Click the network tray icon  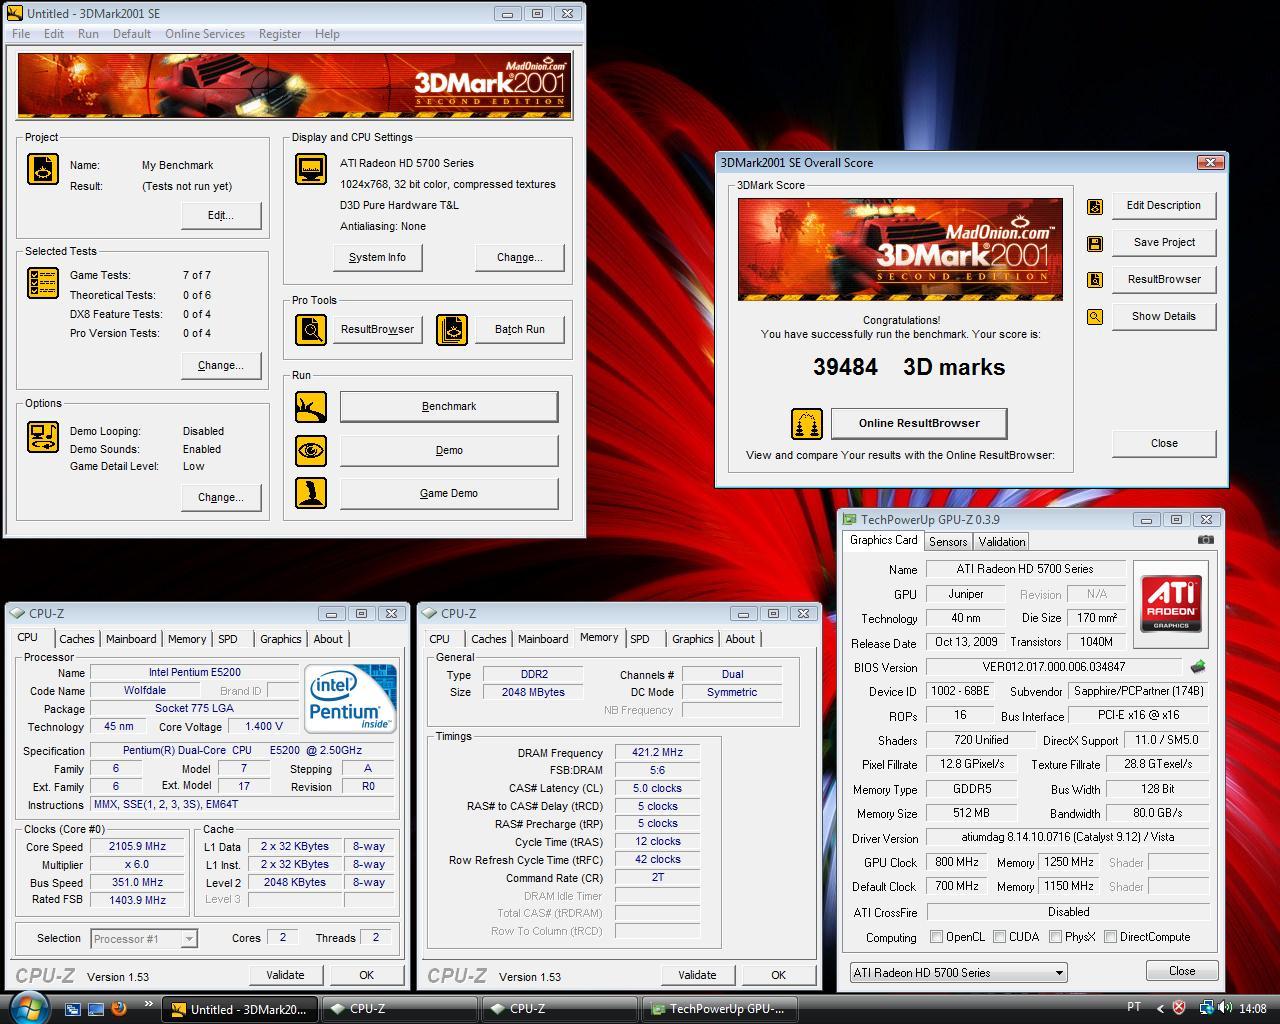click(1206, 1008)
